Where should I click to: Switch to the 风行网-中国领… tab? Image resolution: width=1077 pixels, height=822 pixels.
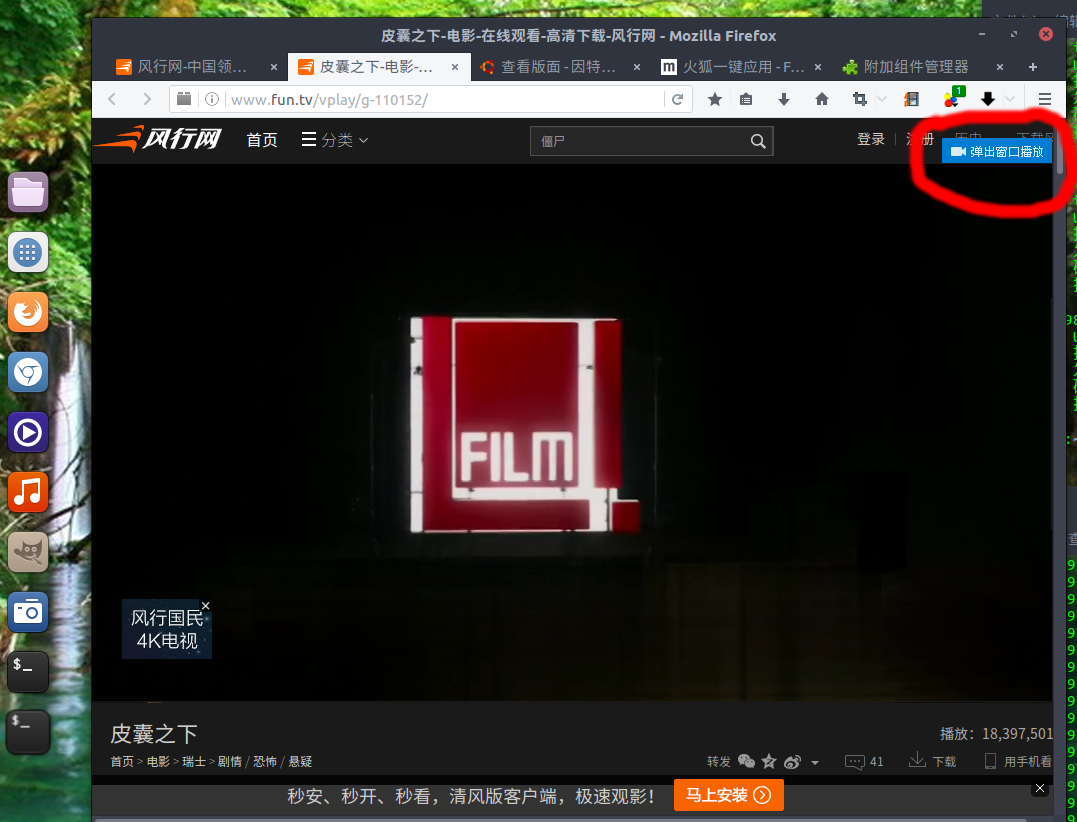point(197,67)
